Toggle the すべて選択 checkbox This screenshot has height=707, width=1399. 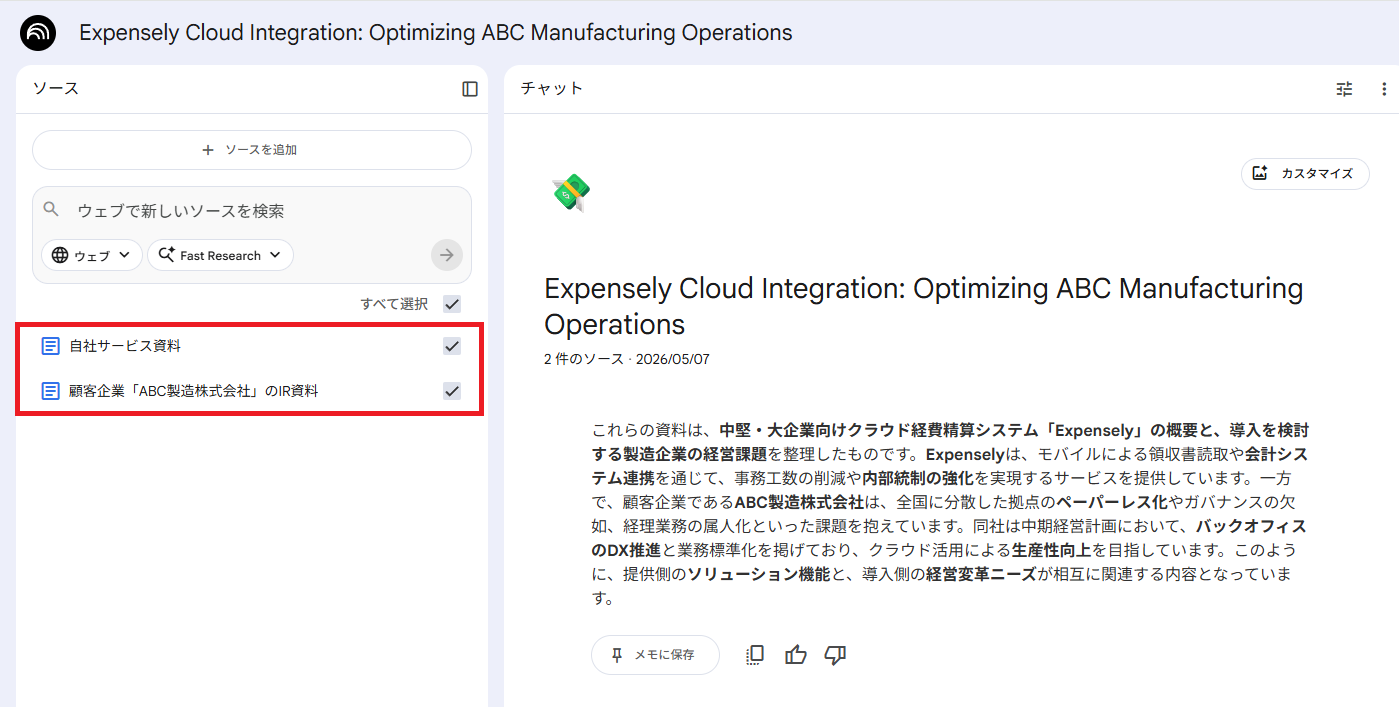(452, 304)
